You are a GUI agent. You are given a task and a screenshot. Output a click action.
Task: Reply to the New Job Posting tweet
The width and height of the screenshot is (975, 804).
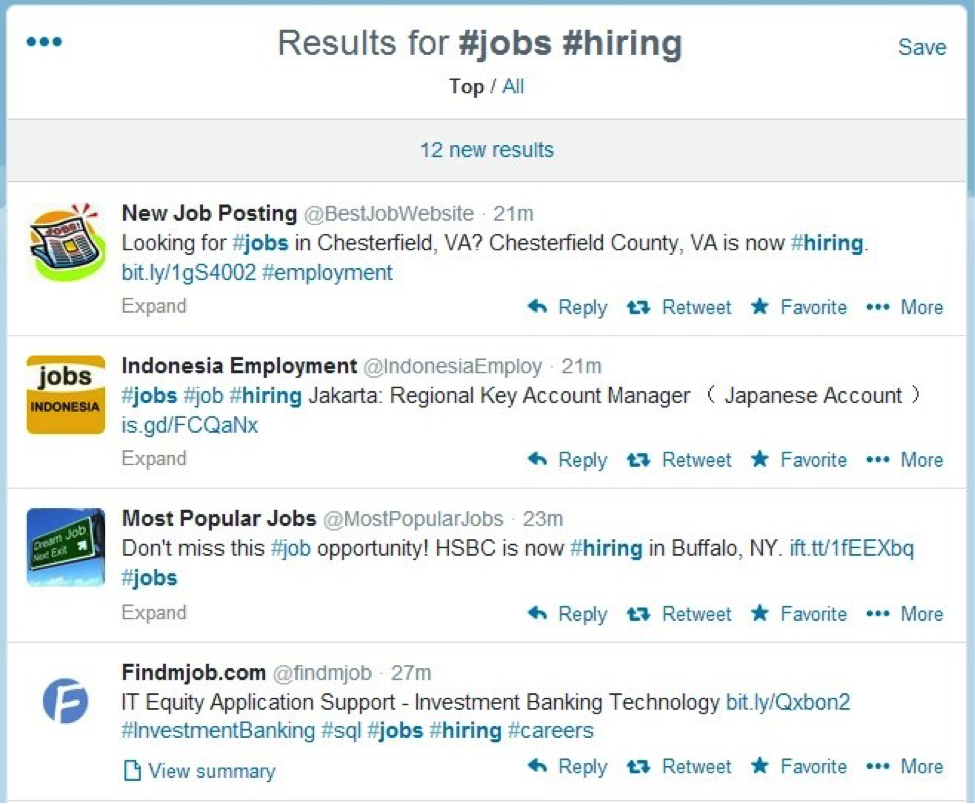point(566,307)
